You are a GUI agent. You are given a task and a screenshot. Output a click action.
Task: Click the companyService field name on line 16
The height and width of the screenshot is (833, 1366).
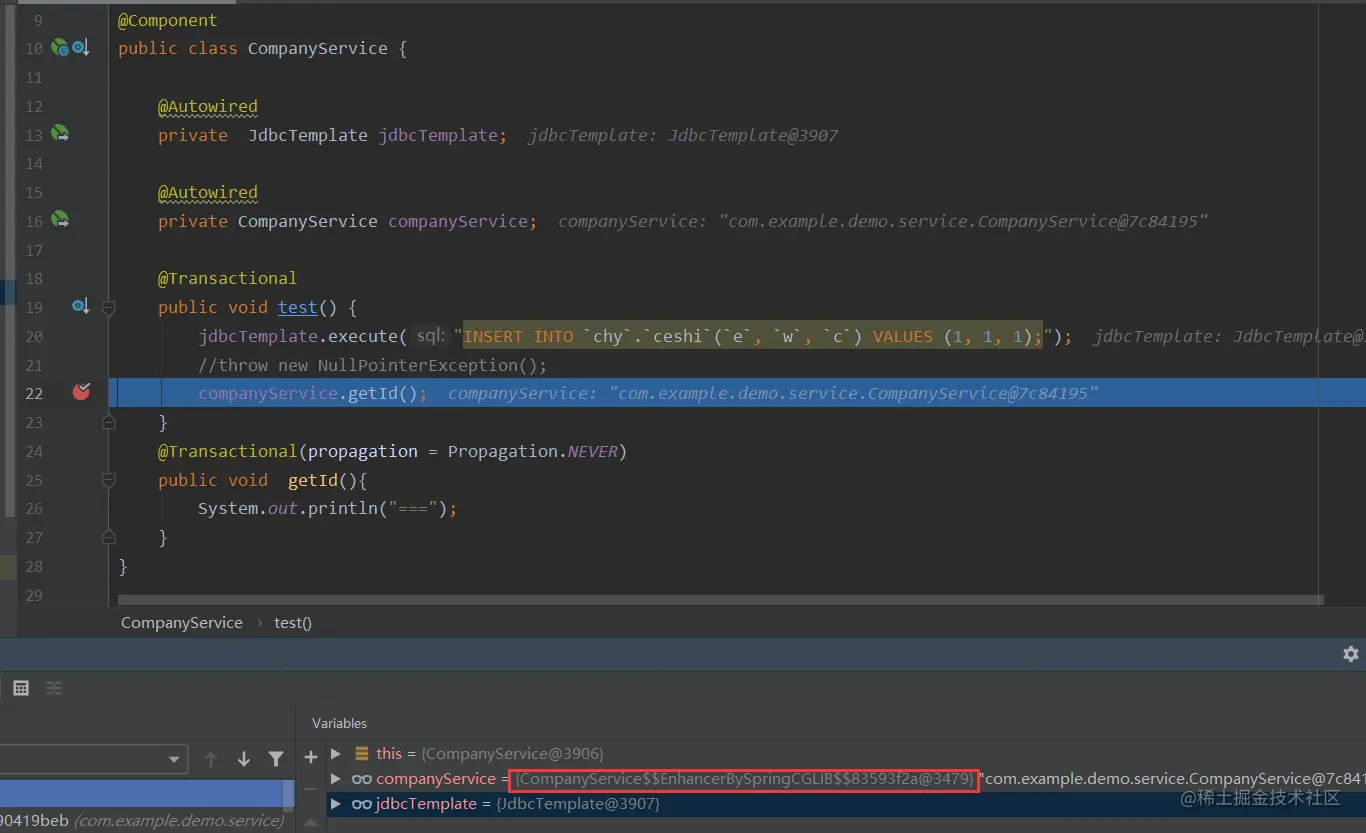(x=457, y=221)
